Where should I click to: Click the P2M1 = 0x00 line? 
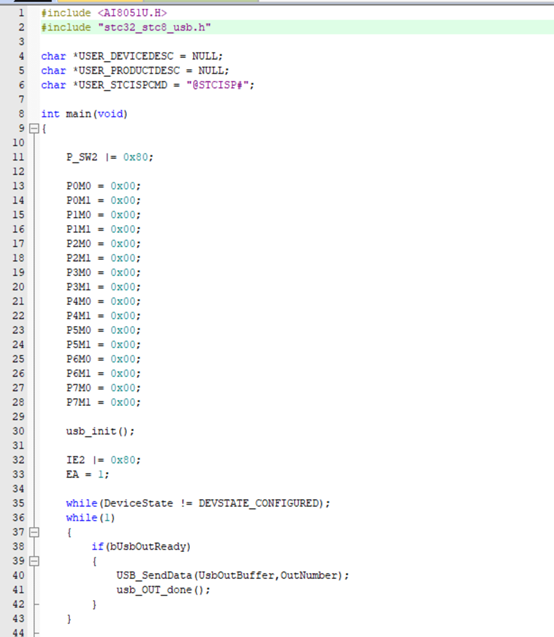104,258
